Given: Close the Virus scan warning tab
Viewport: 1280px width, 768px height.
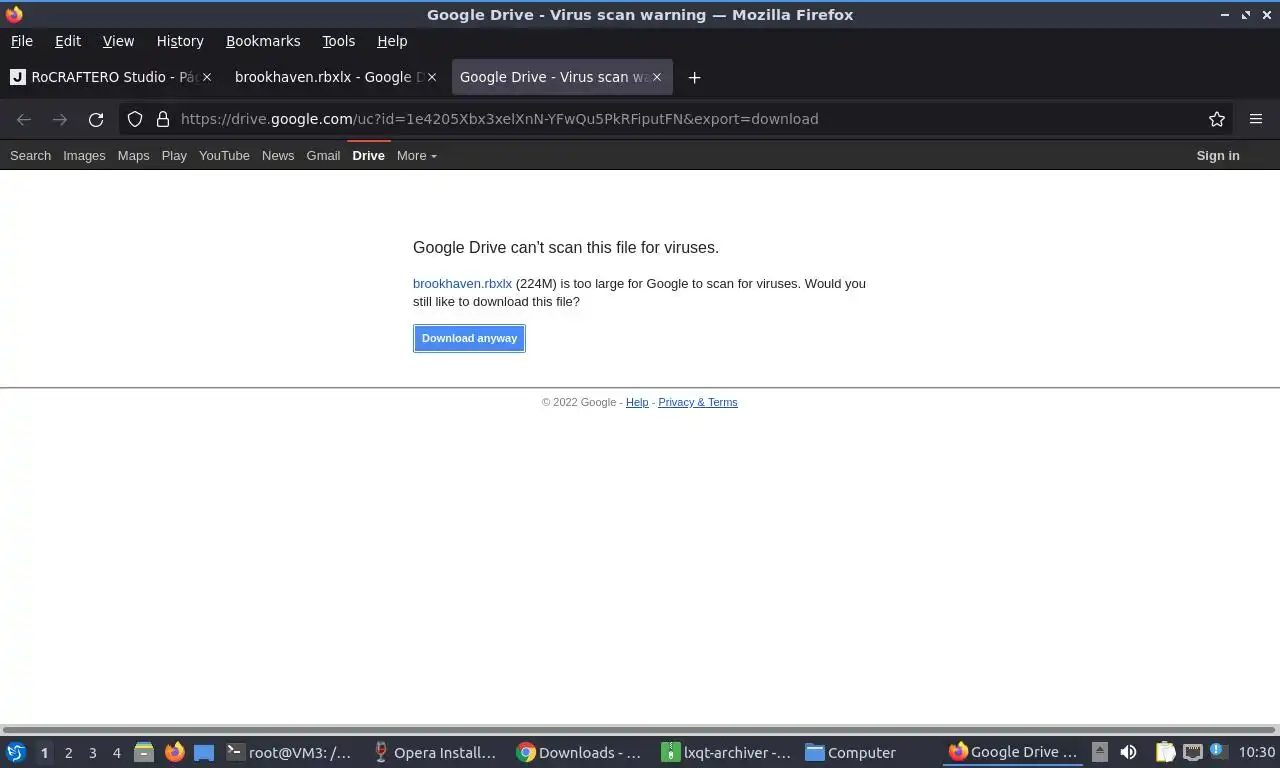Looking at the screenshot, I should point(657,77).
